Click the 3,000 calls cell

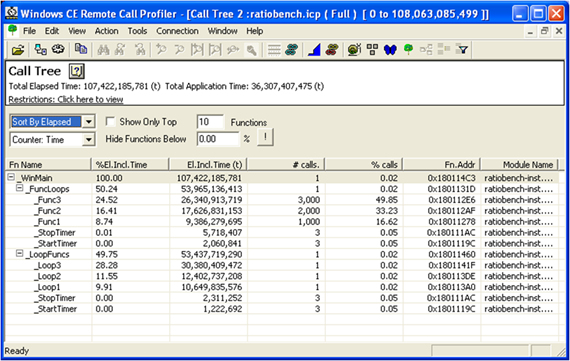point(309,200)
